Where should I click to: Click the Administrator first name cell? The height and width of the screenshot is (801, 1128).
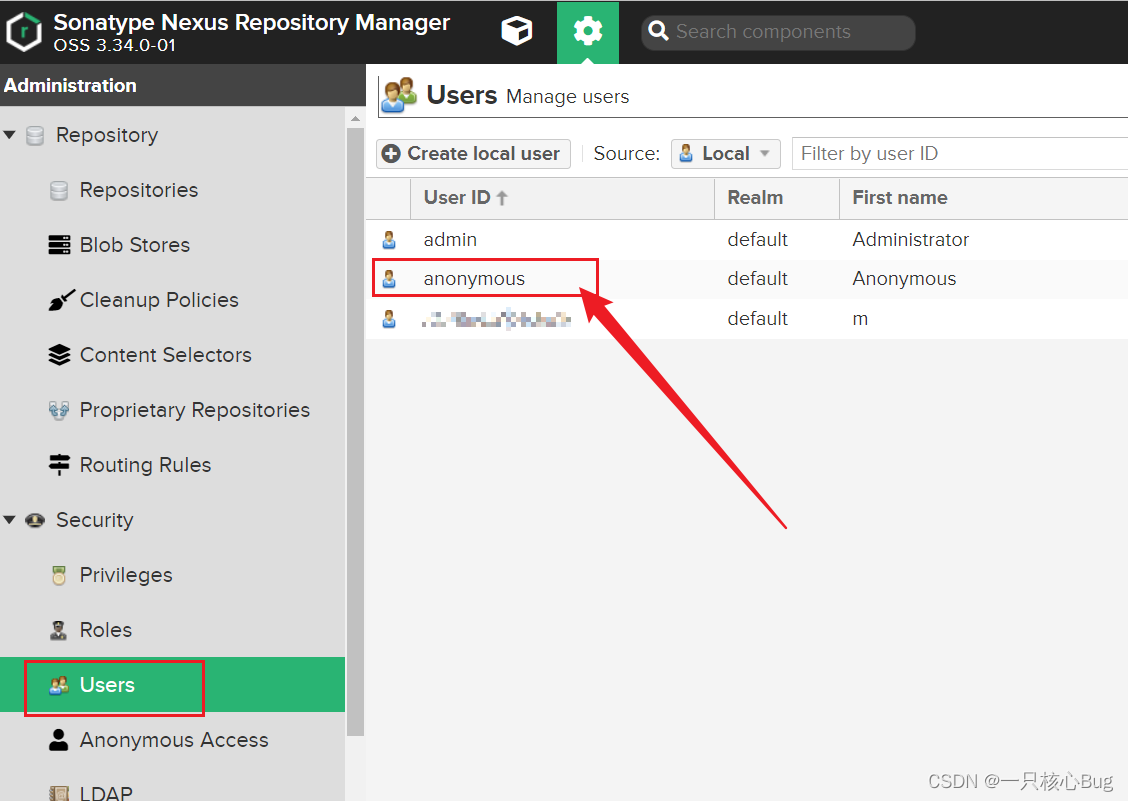(x=911, y=240)
